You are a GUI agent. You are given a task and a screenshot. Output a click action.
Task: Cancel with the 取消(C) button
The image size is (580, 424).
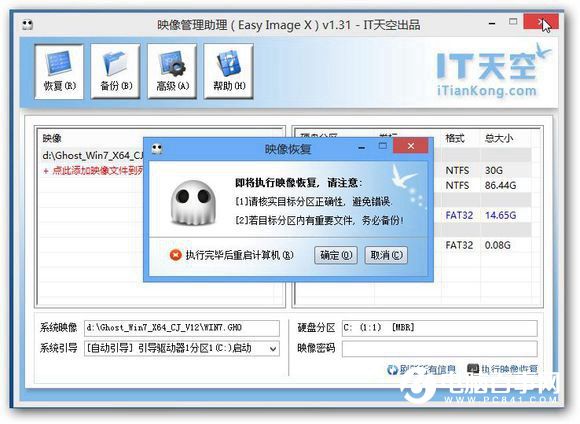386,255
